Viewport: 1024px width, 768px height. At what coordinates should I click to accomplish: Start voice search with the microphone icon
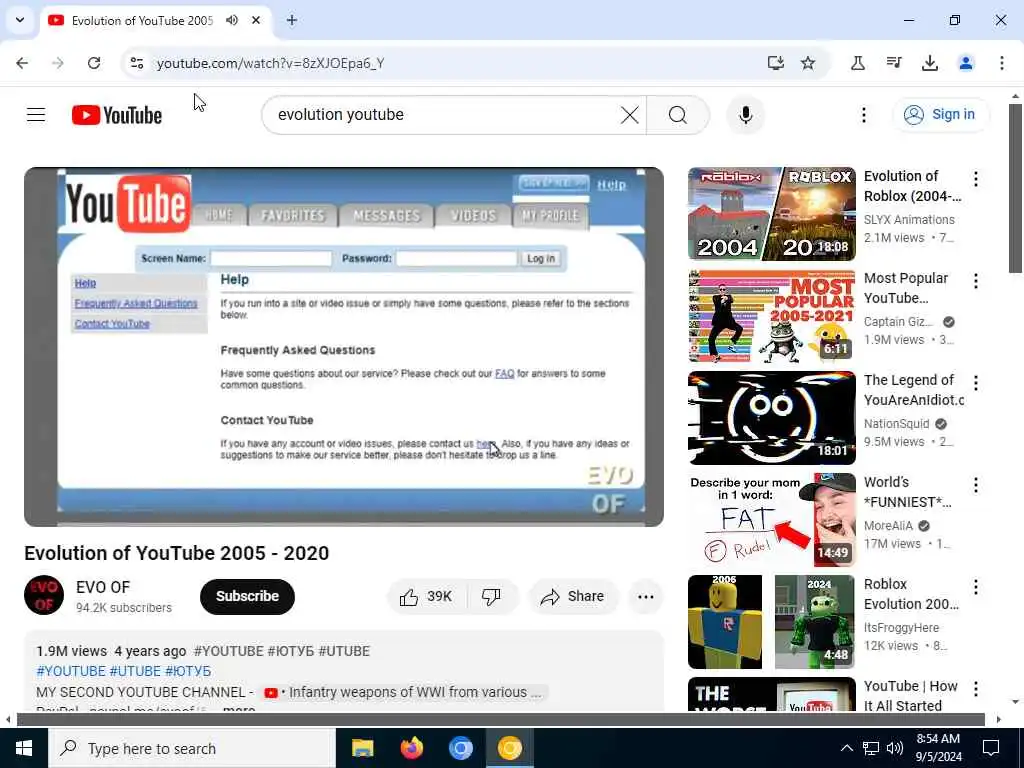tap(745, 115)
